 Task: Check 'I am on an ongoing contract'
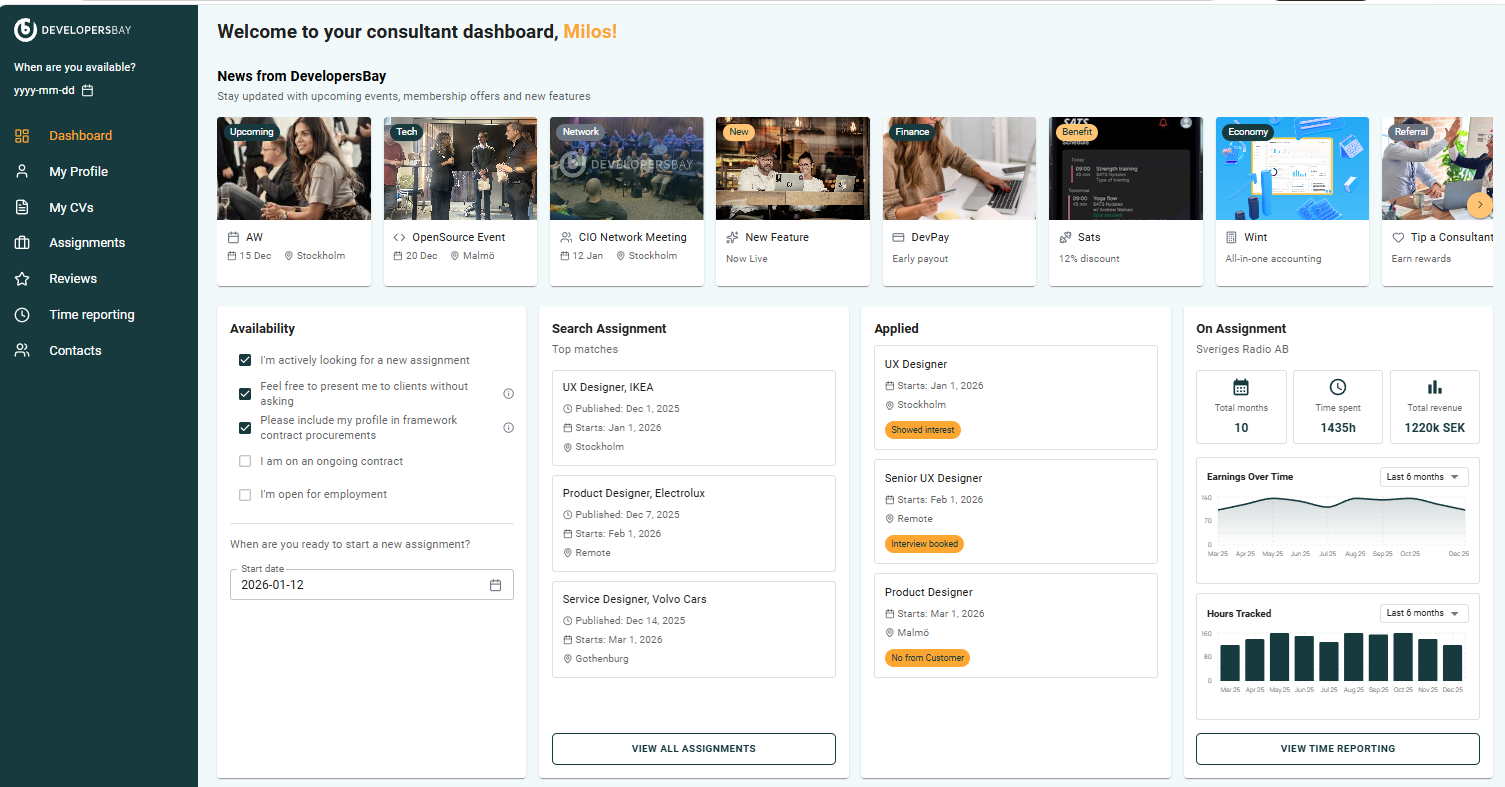(245, 461)
